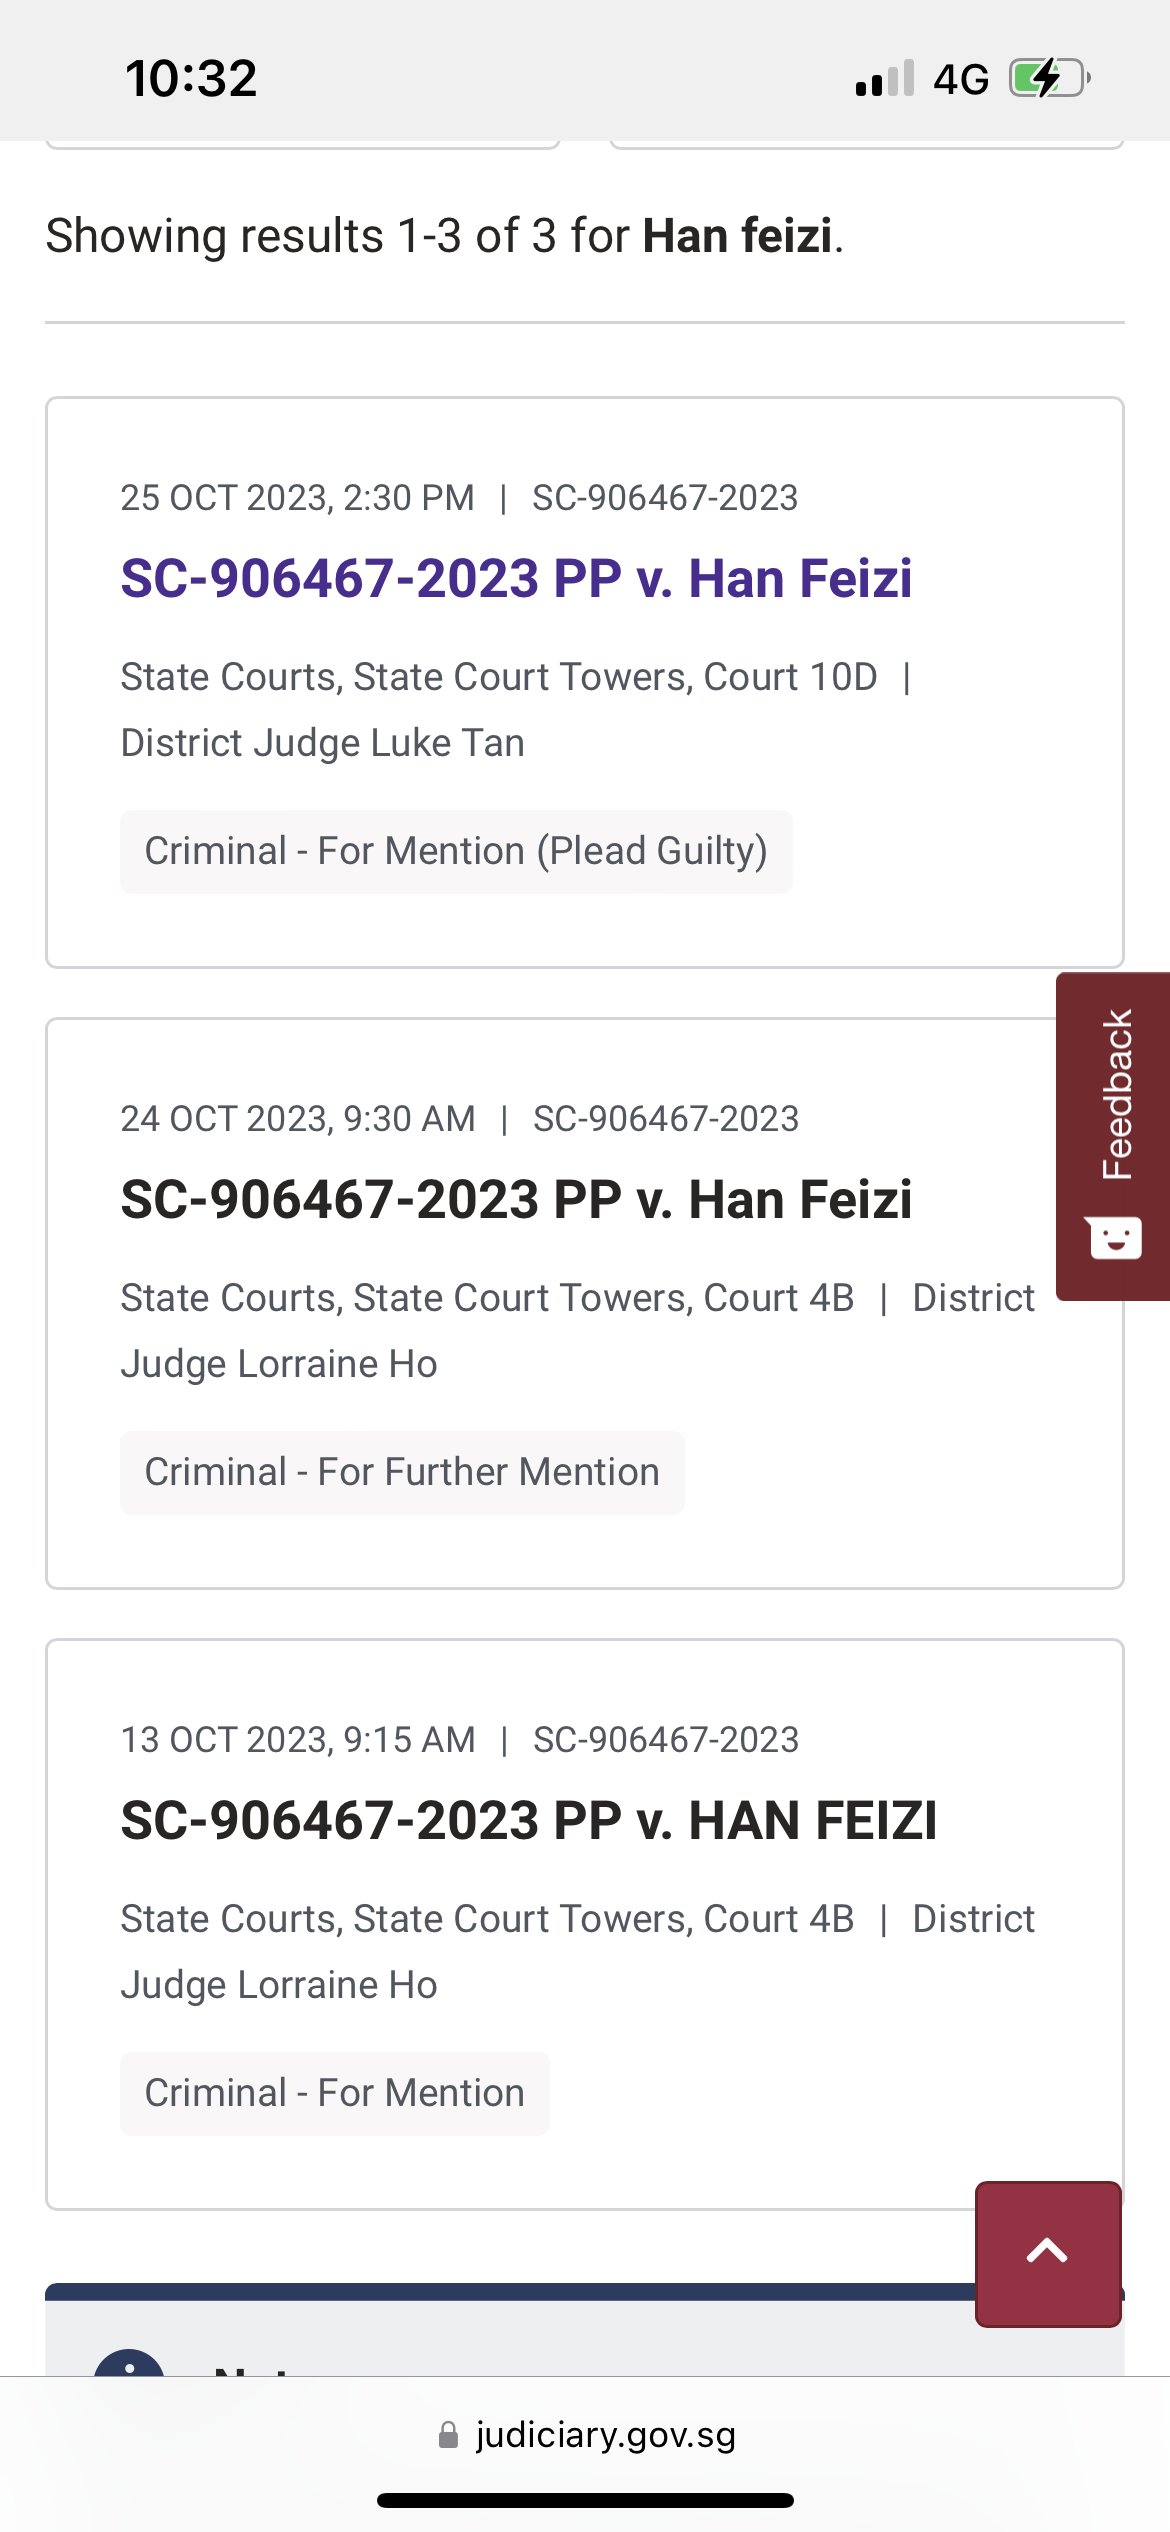Tap the Criminal - For Further Mention tag
Image resolution: width=1170 pixels, height=2532 pixels.
click(x=402, y=1473)
